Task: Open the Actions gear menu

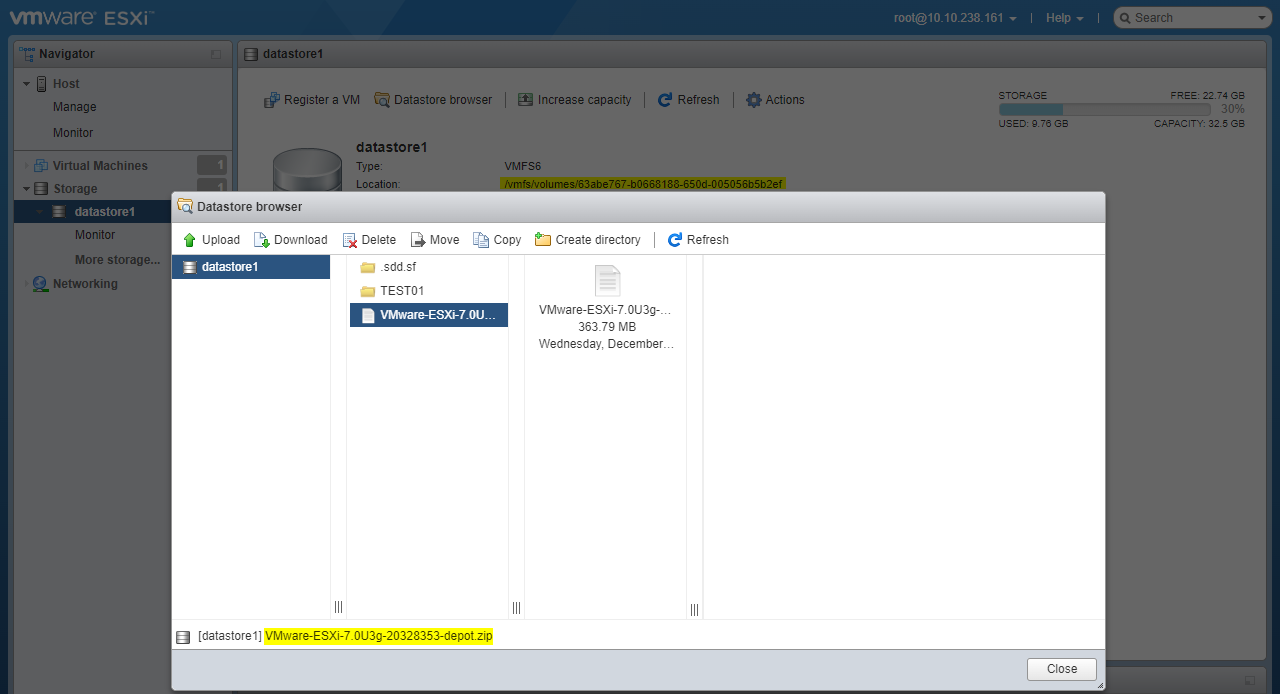Action: (775, 100)
